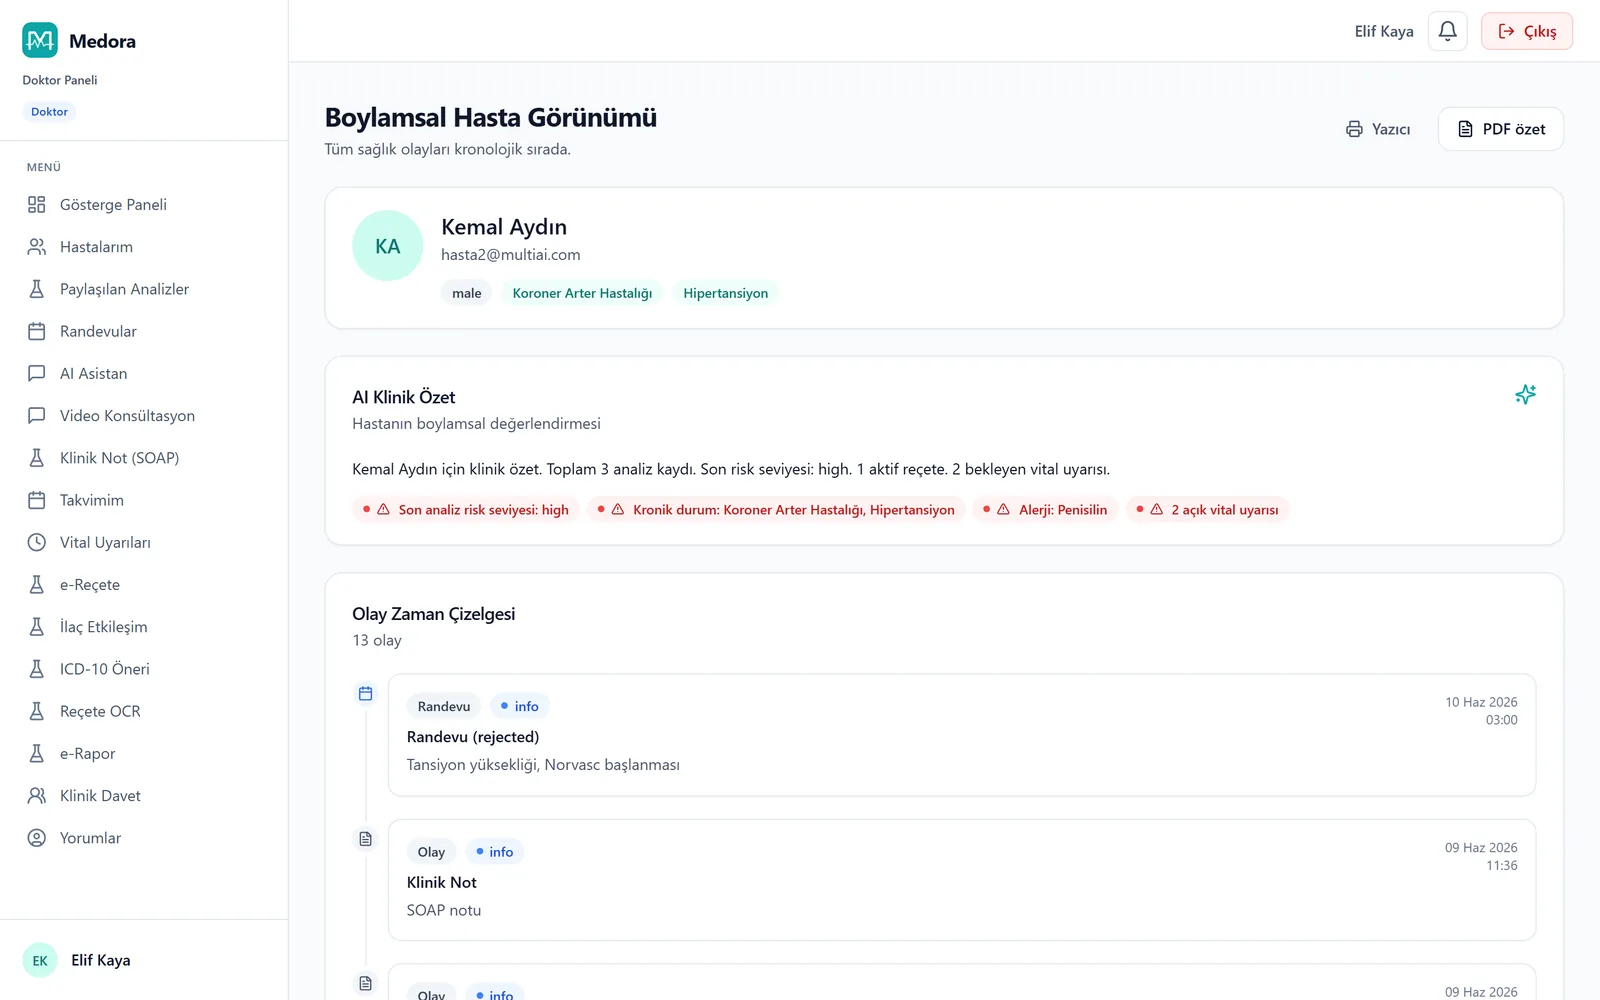The height and width of the screenshot is (1000, 1600).
Task: Open Video Konsültasyon section
Action: 144,416
